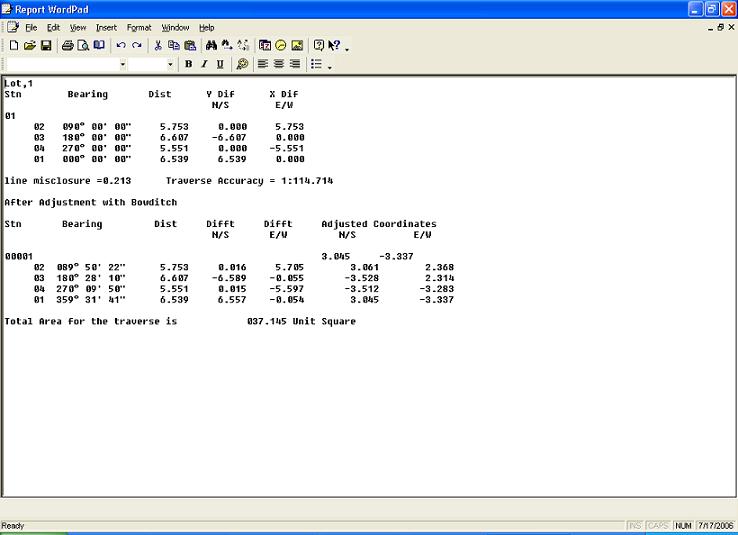Paste clipboard contents from toolbar

pos(190,46)
